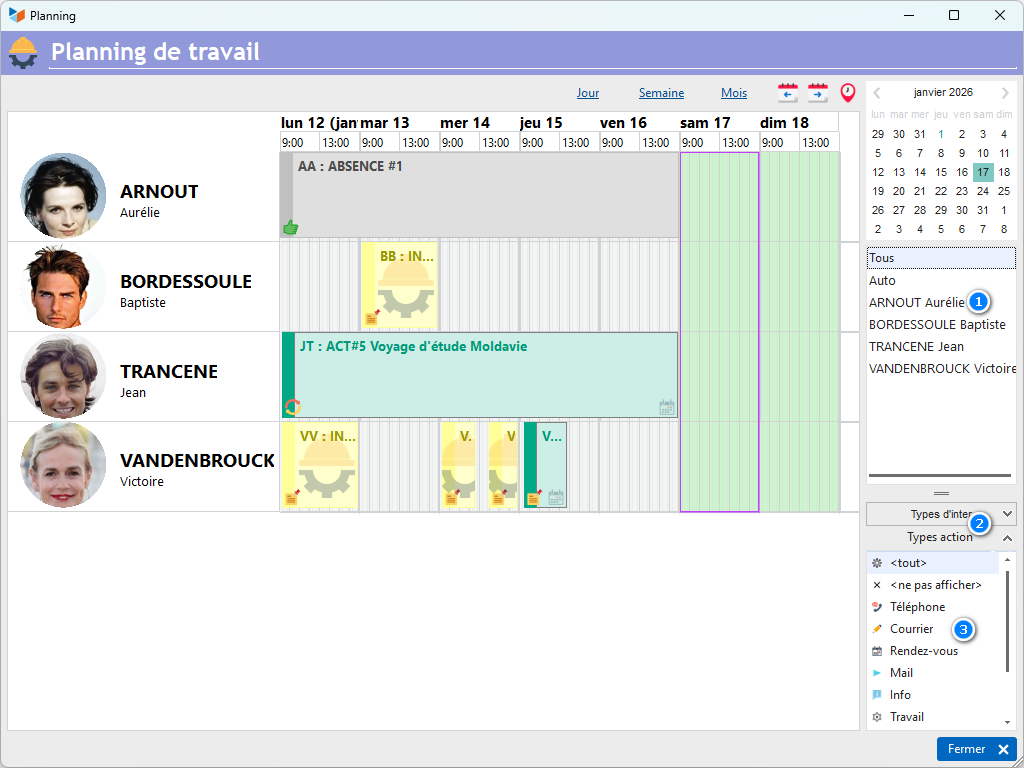Go to next month in mini calendar
The width and height of the screenshot is (1024, 768).
pyautogui.click(x=1006, y=92)
